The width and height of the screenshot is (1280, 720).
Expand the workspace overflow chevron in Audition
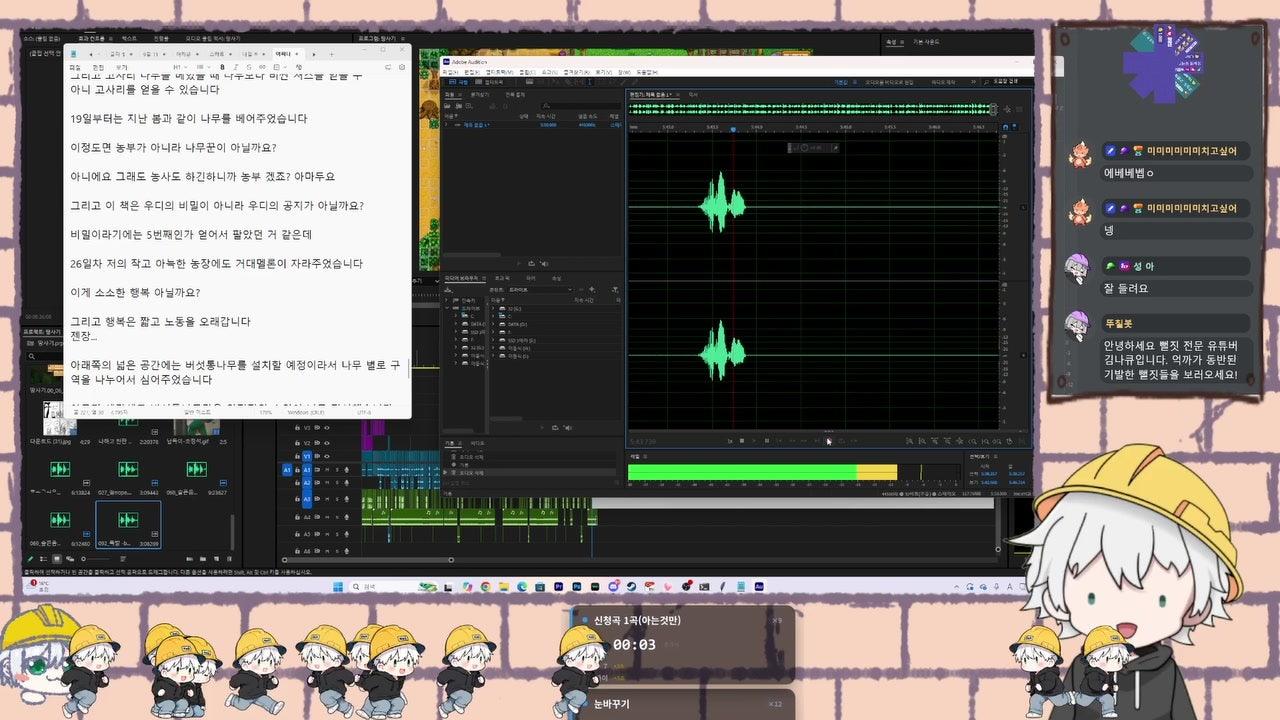tap(973, 82)
